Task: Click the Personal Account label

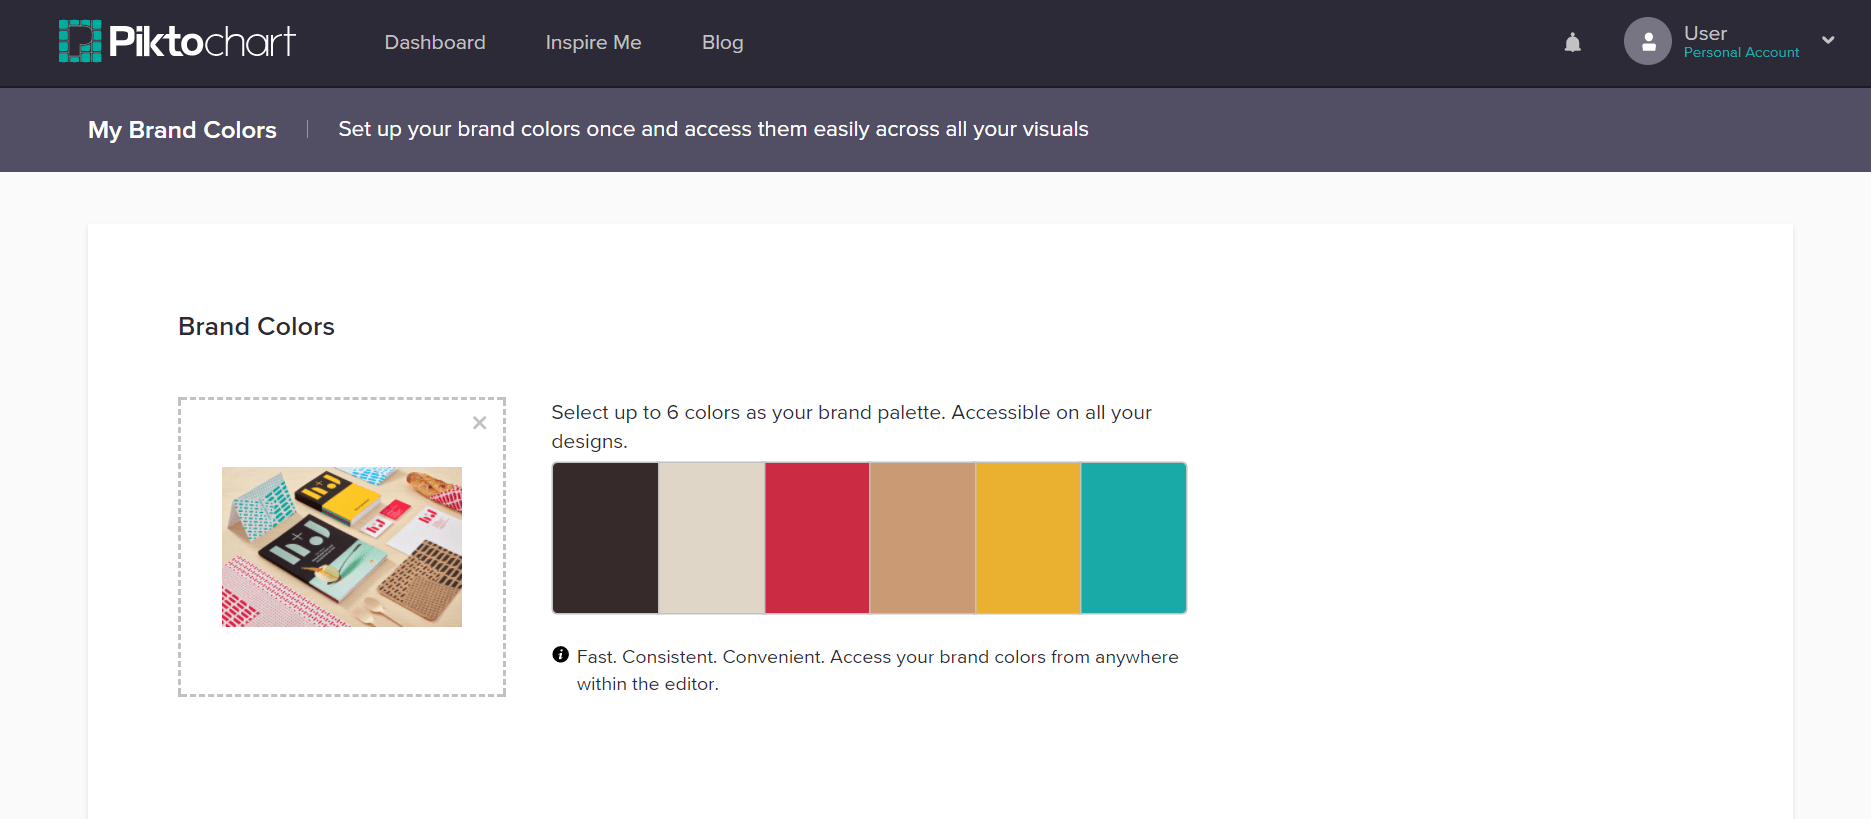Action: coord(1741,53)
